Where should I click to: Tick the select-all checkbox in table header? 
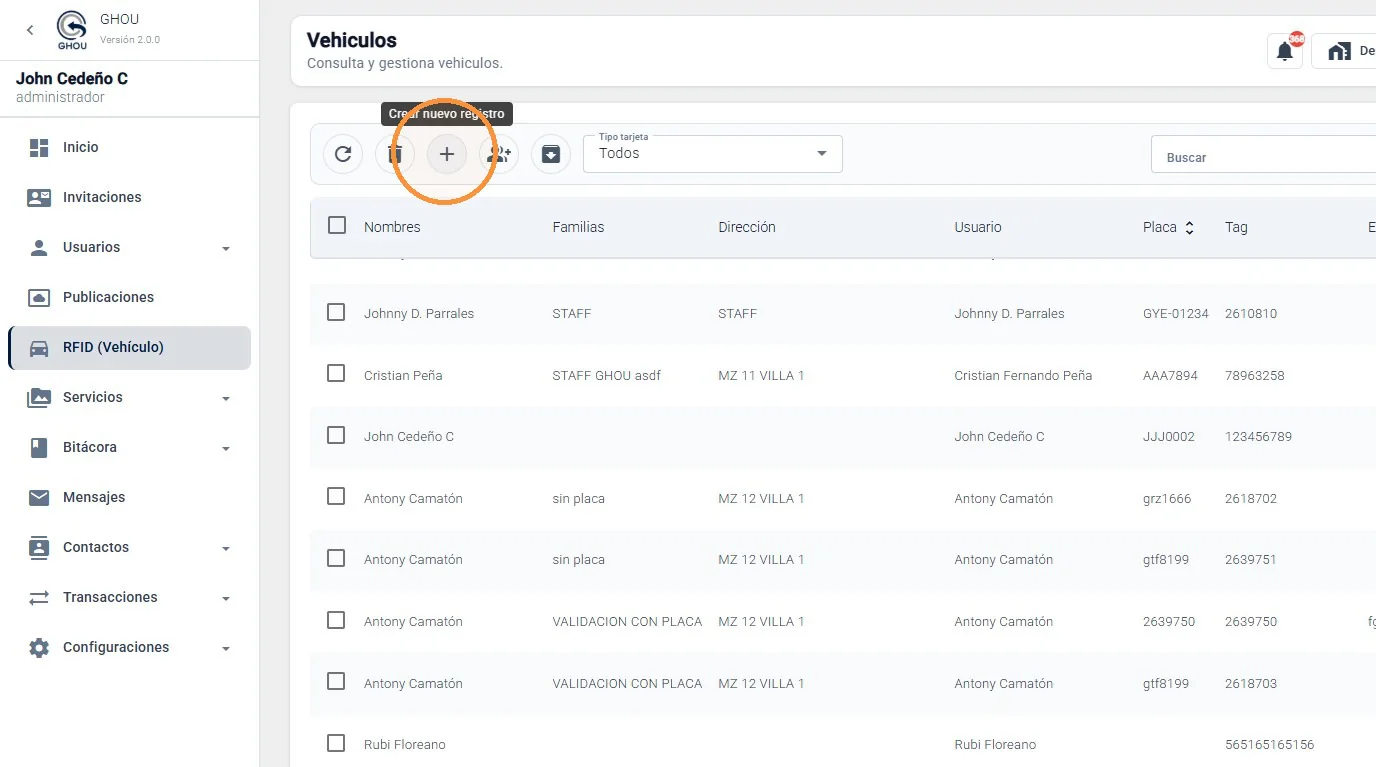point(337,225)
